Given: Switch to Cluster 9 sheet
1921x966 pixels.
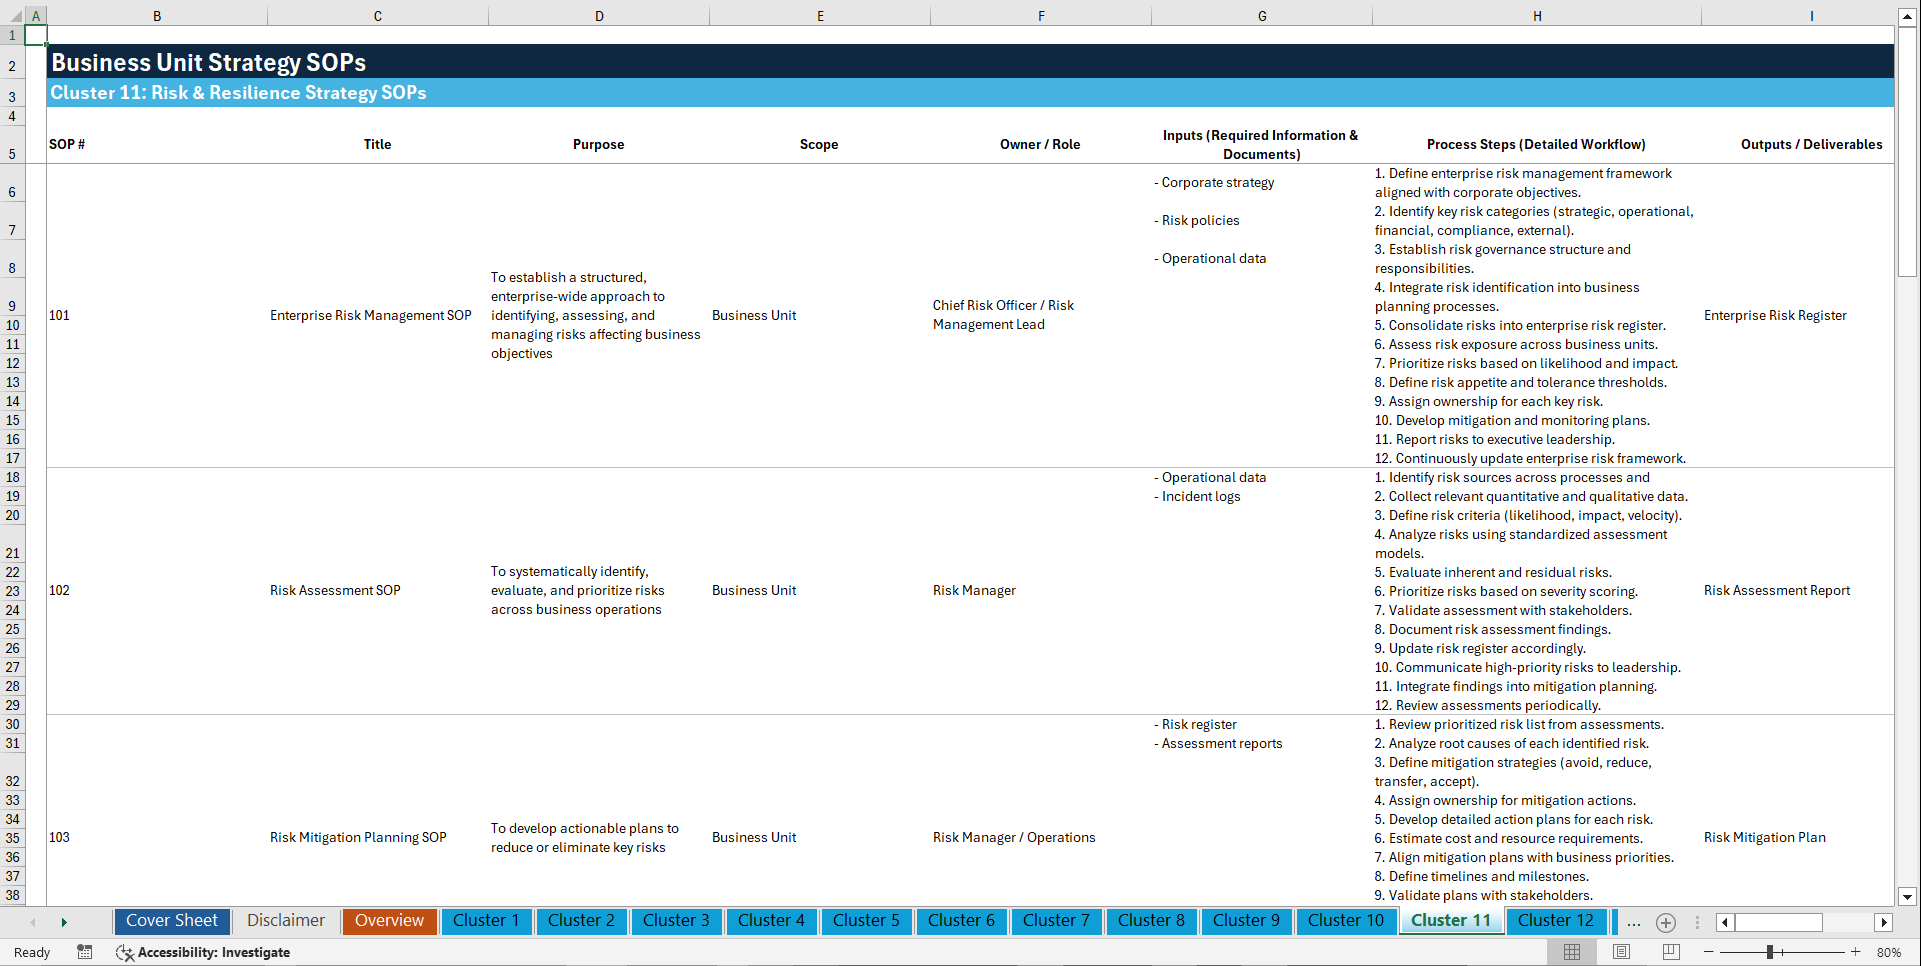Looking at the screenshot, I should tap(1246, 921).
